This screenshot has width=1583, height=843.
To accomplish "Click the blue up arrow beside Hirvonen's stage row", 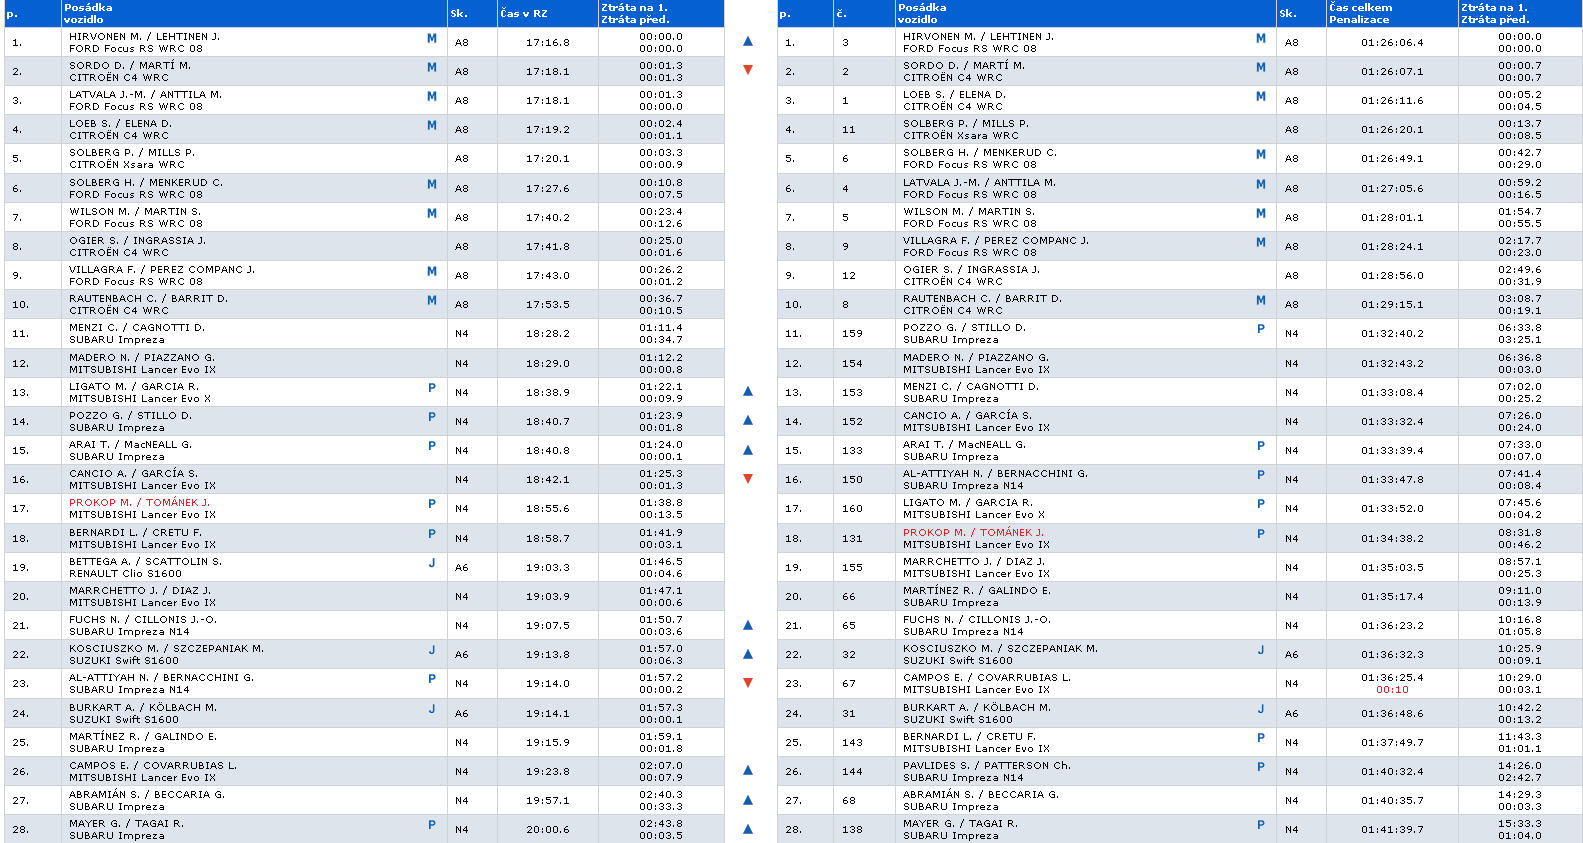I will click(748, 42).
